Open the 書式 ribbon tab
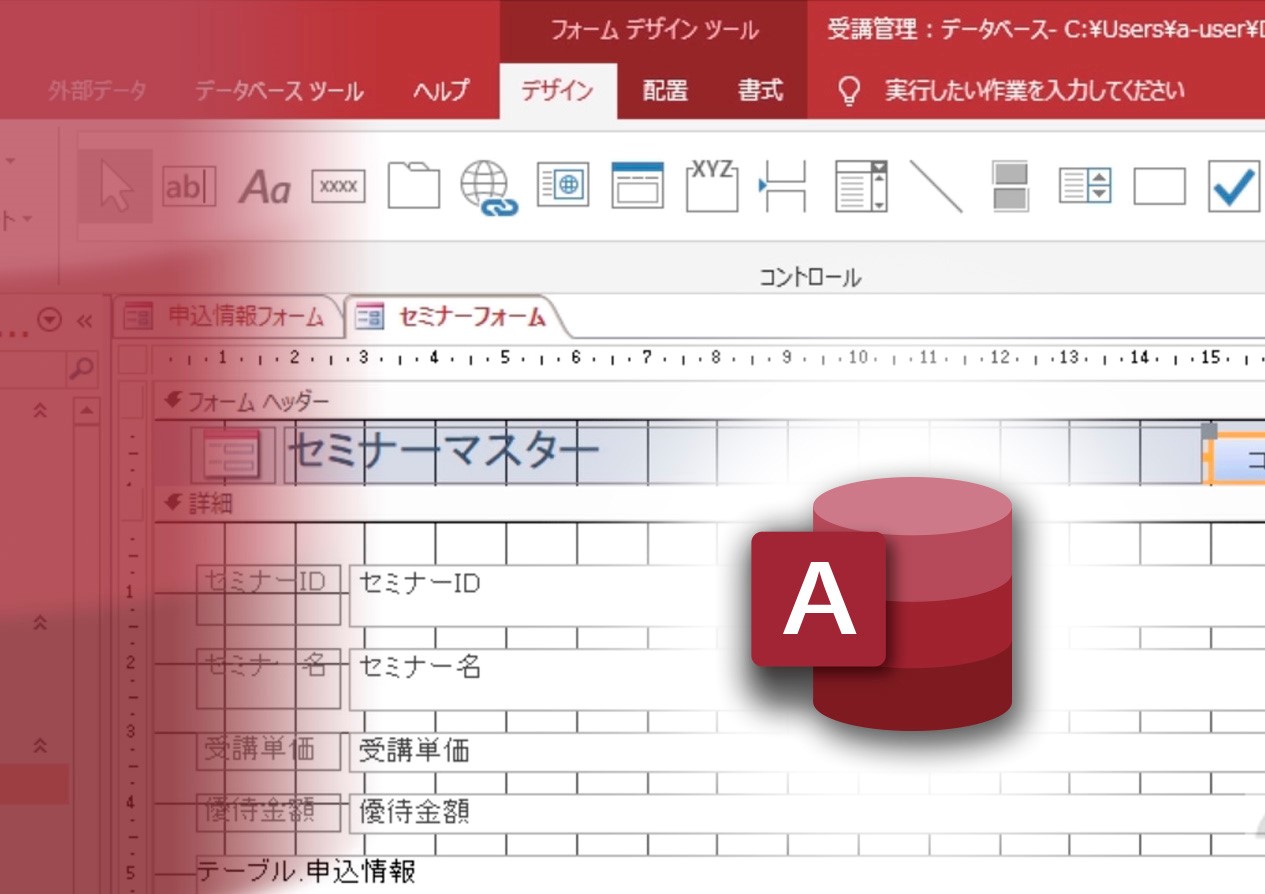 tap(760, 91)
